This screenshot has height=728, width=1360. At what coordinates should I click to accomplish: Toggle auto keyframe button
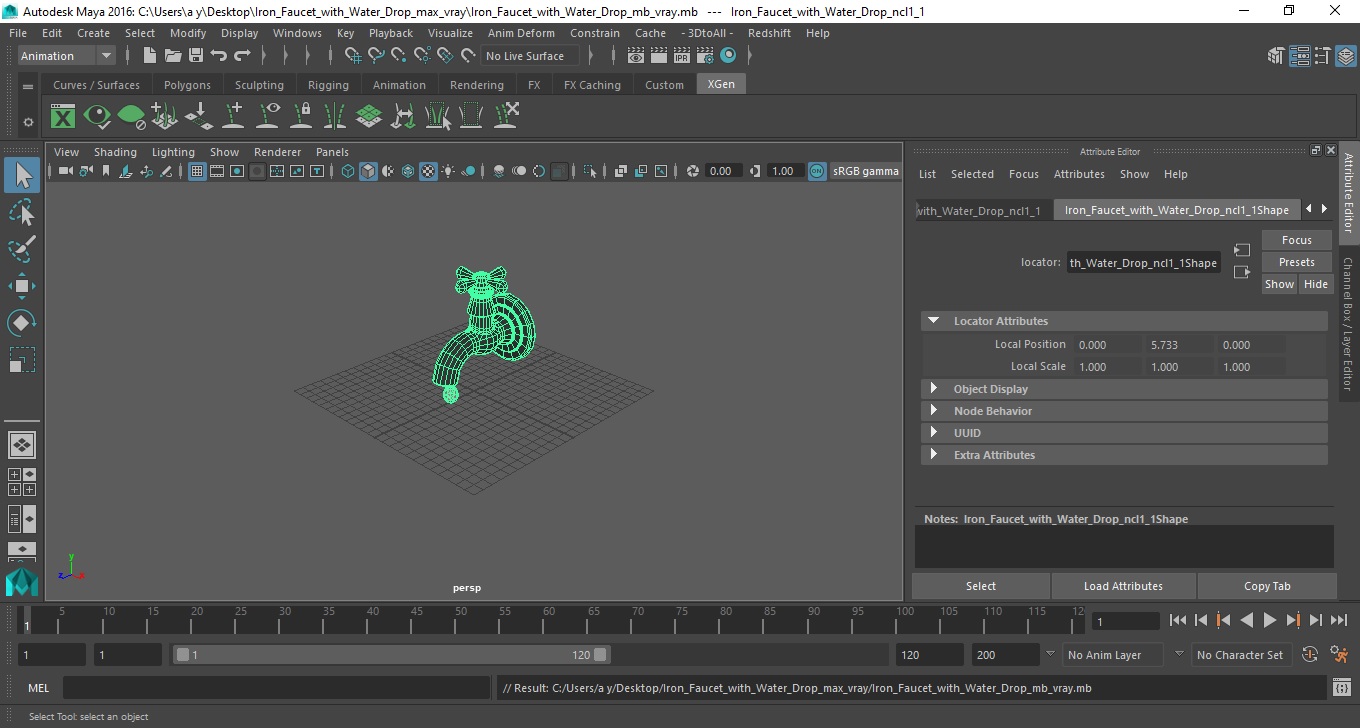(1309, 655)
